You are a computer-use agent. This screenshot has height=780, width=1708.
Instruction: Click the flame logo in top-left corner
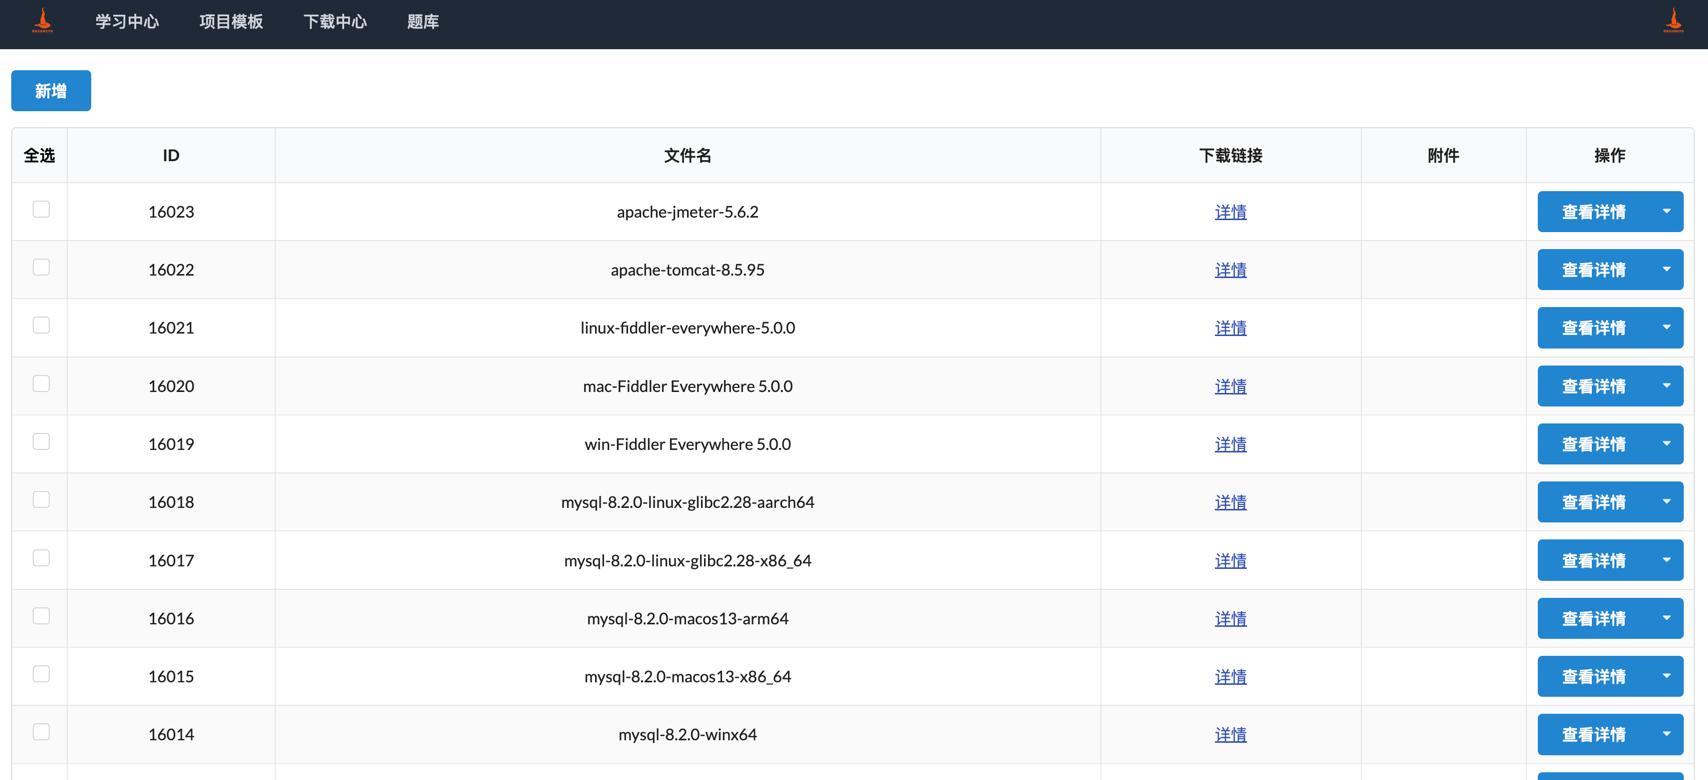42,21
